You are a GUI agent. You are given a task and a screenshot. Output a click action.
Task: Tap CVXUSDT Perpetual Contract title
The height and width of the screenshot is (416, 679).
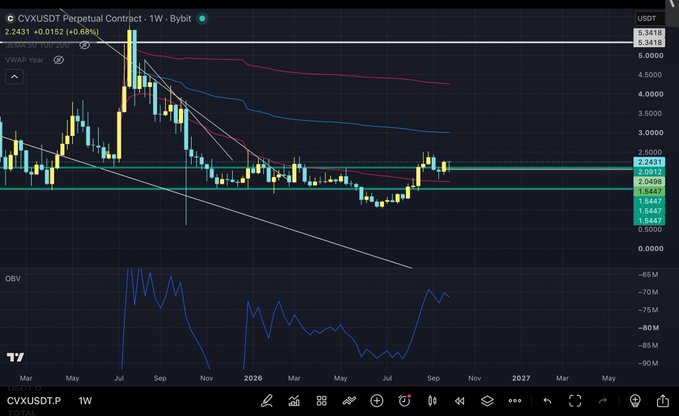pyautogui.click(x=80, y=19)
